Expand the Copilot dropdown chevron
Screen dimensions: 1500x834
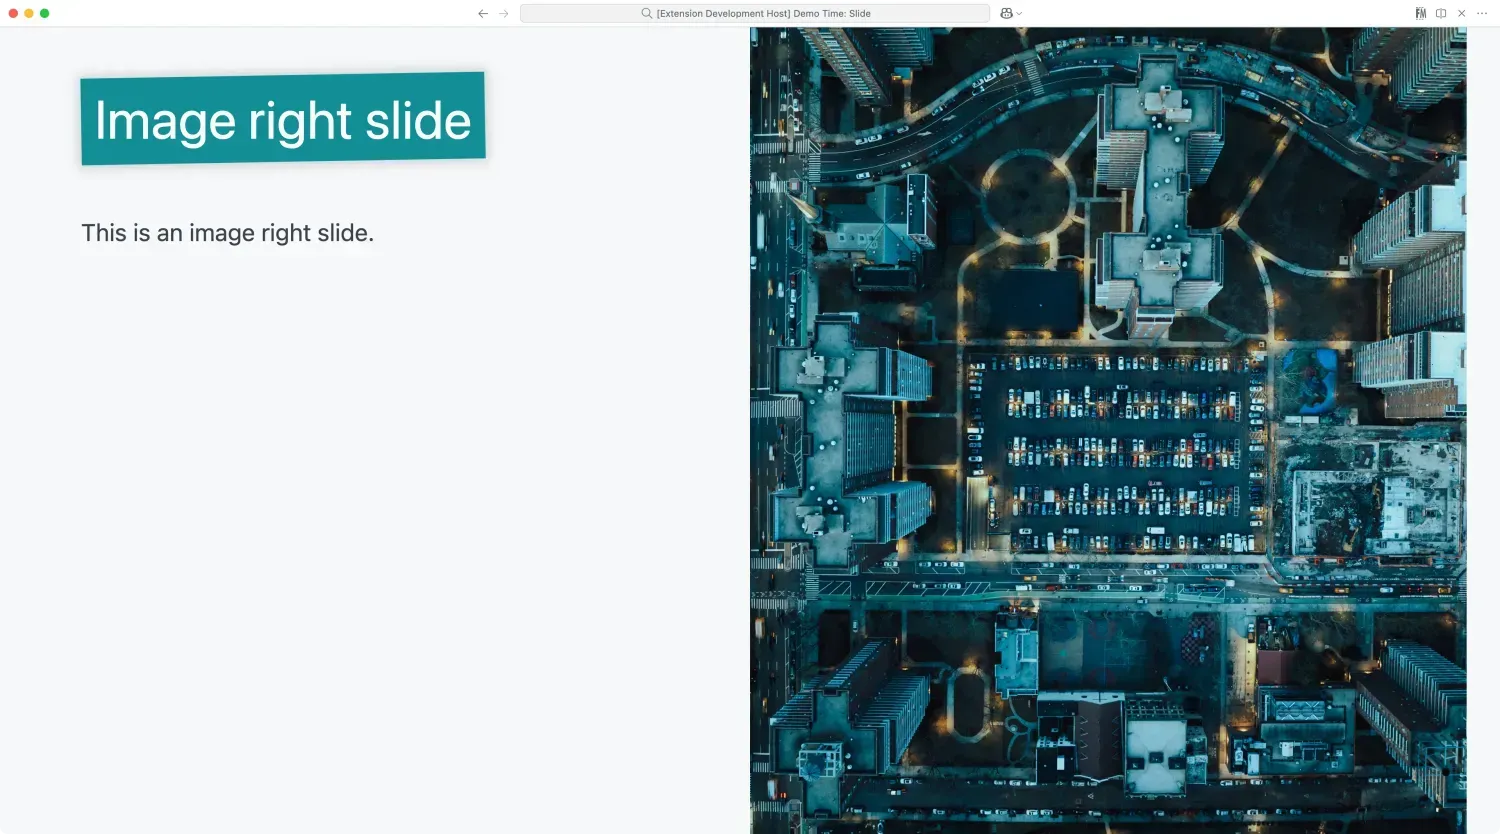pyautogui.click(x=1019, y=14)
